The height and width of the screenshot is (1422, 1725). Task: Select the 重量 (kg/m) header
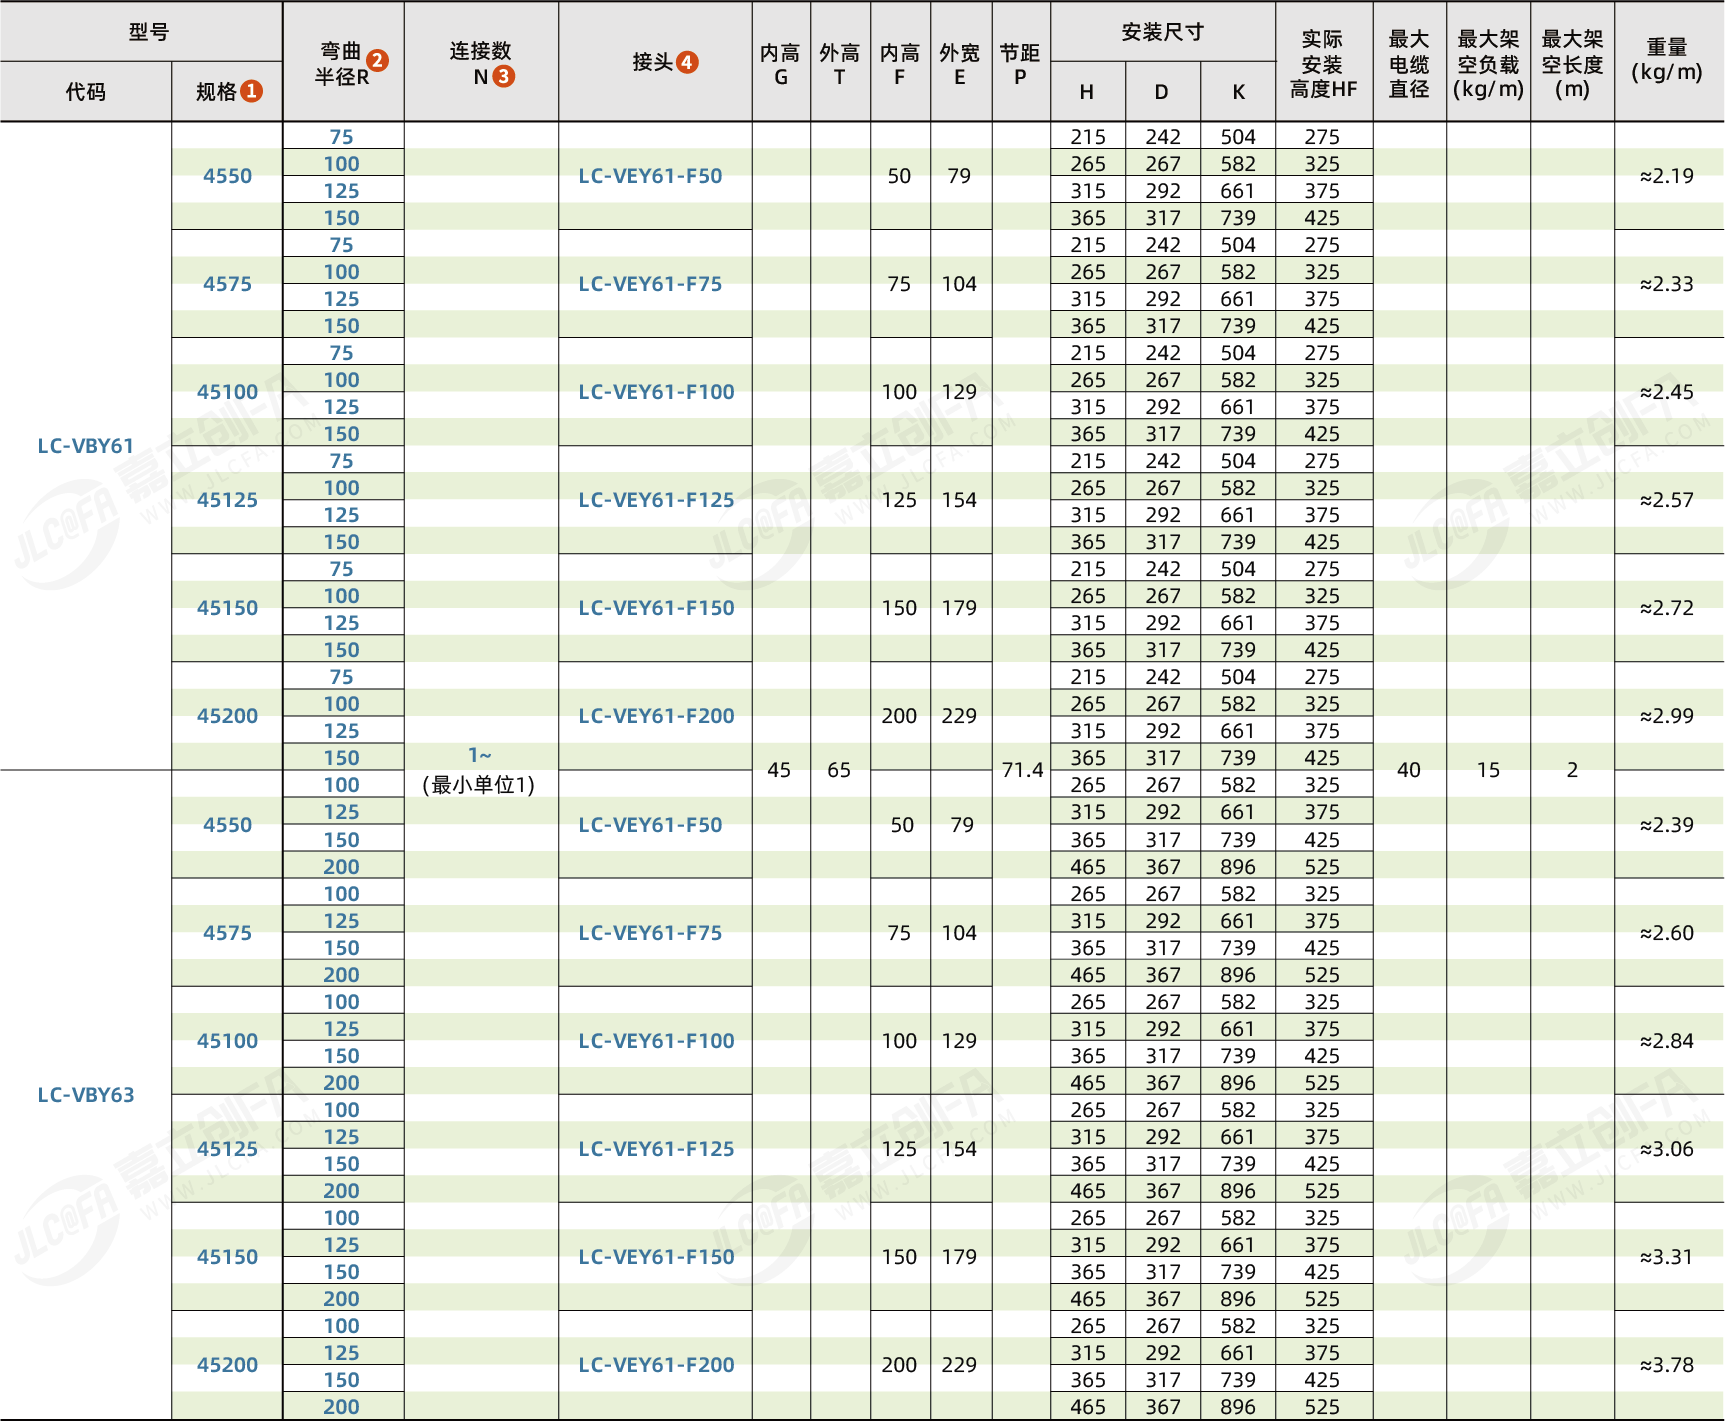click(x=1667, y=60)
